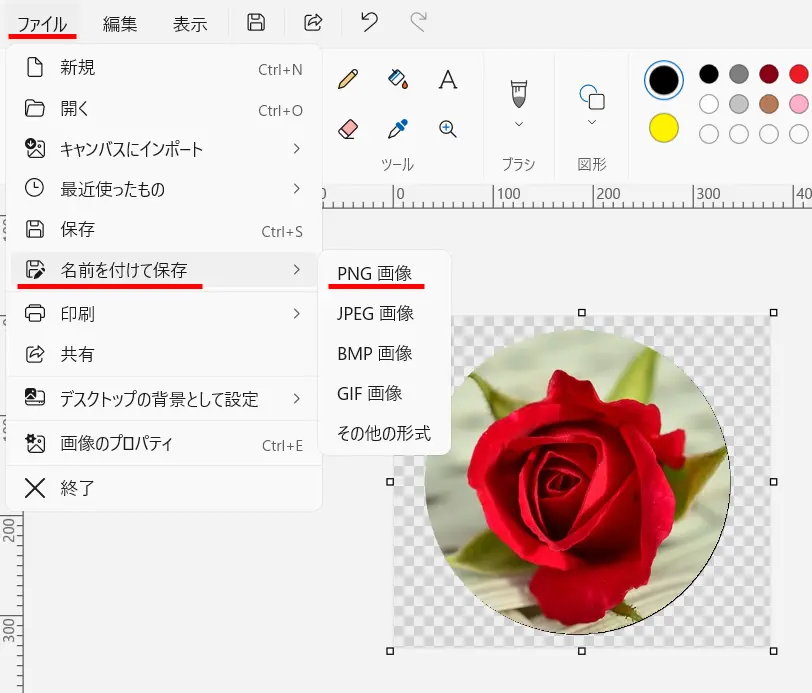
Task: Click the ツール group label
Action: tap(397, 165)
